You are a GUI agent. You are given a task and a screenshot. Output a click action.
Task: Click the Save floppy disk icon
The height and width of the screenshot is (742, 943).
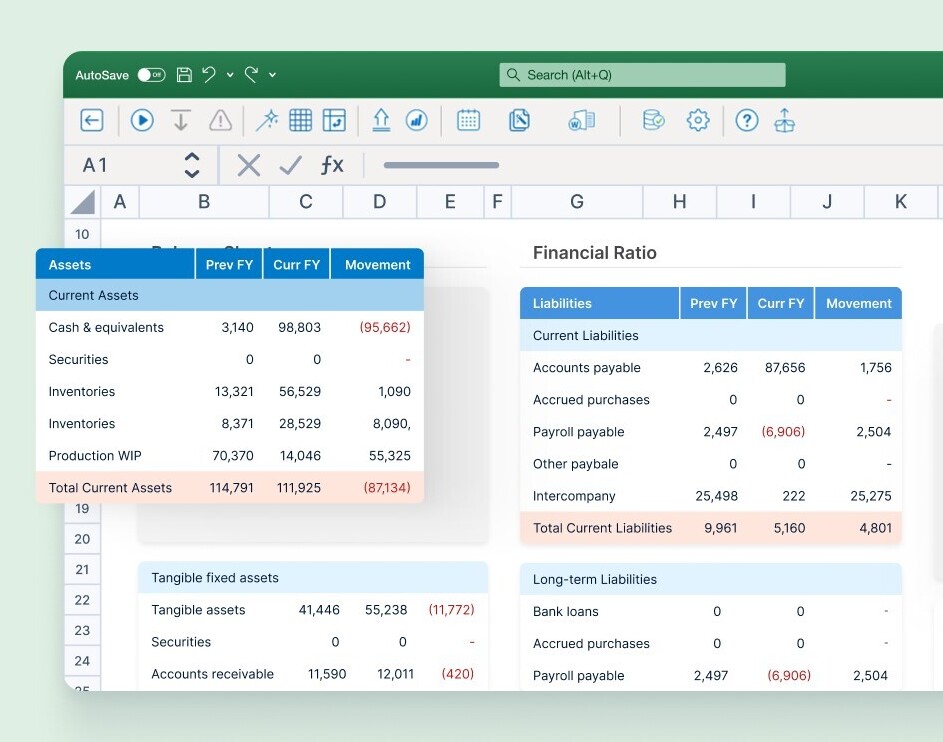click(x=184, y=75)
